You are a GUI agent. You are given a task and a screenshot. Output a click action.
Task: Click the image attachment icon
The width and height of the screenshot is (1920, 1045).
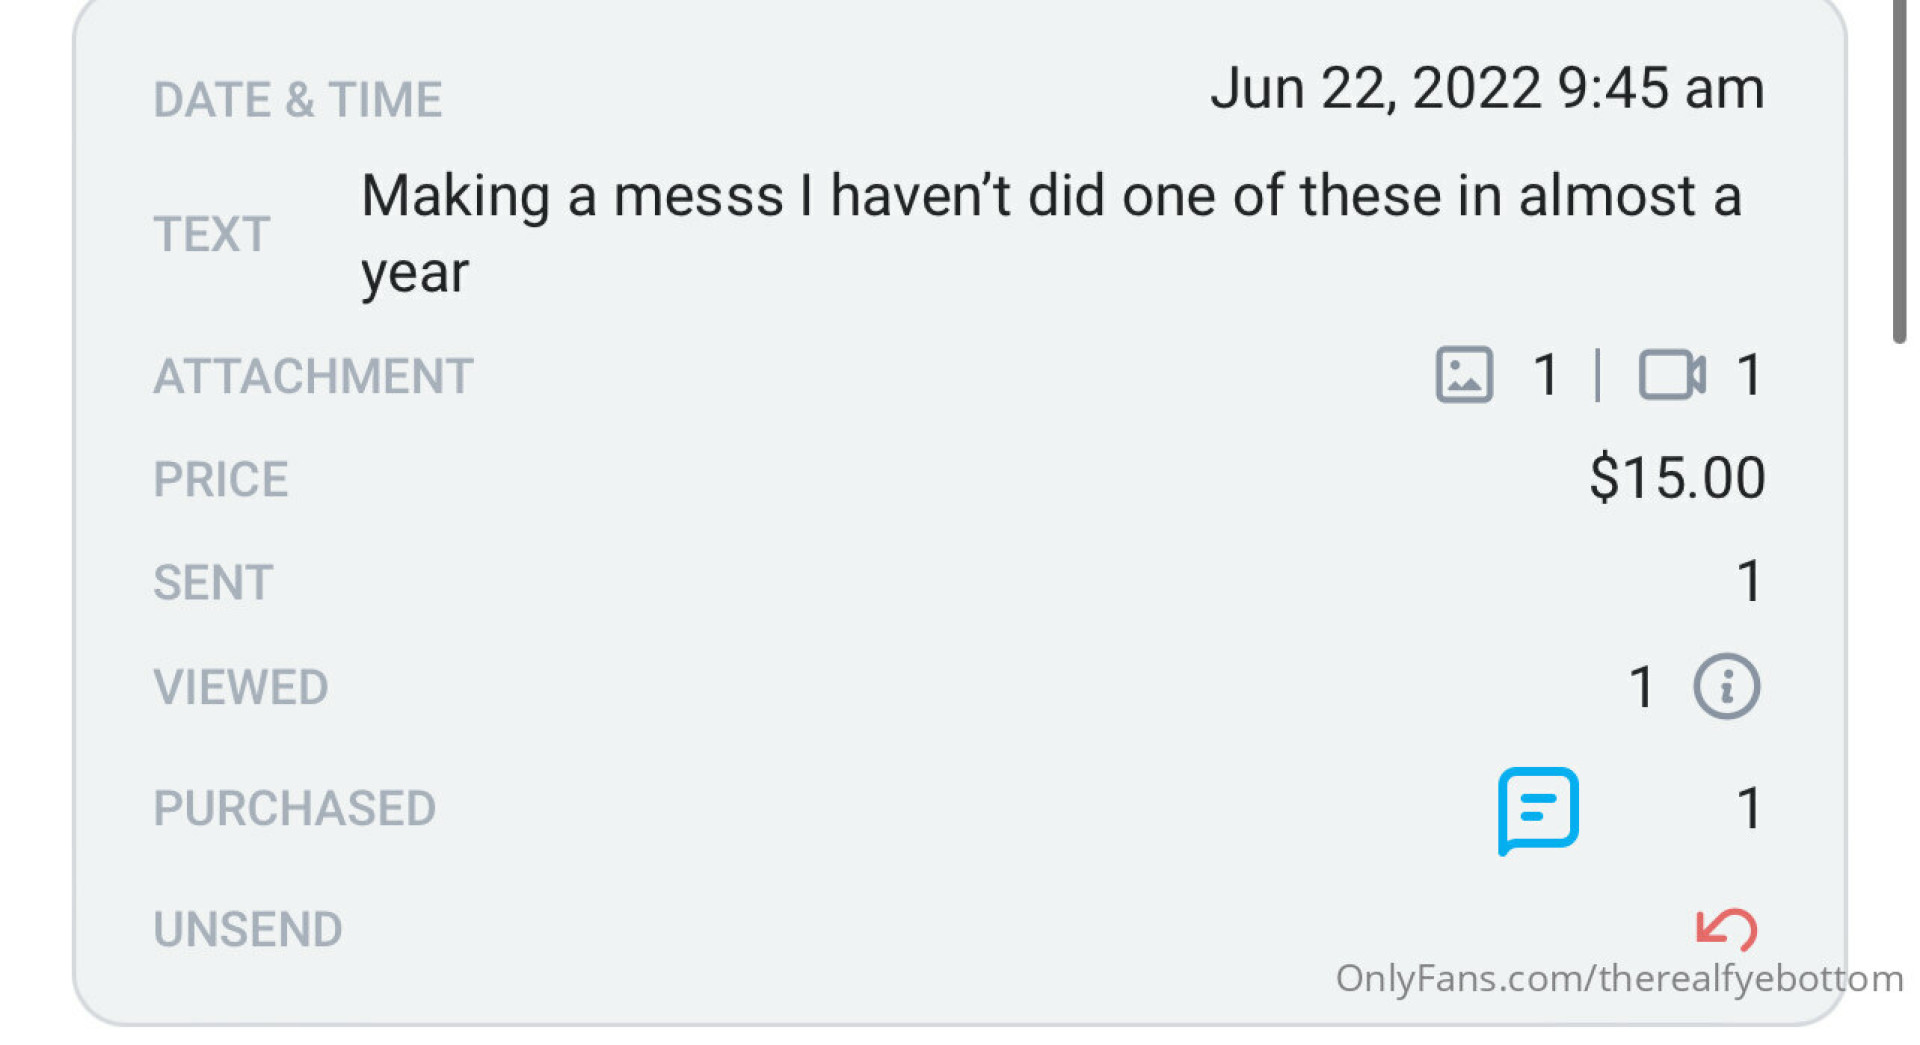[x=1464, y=375]
